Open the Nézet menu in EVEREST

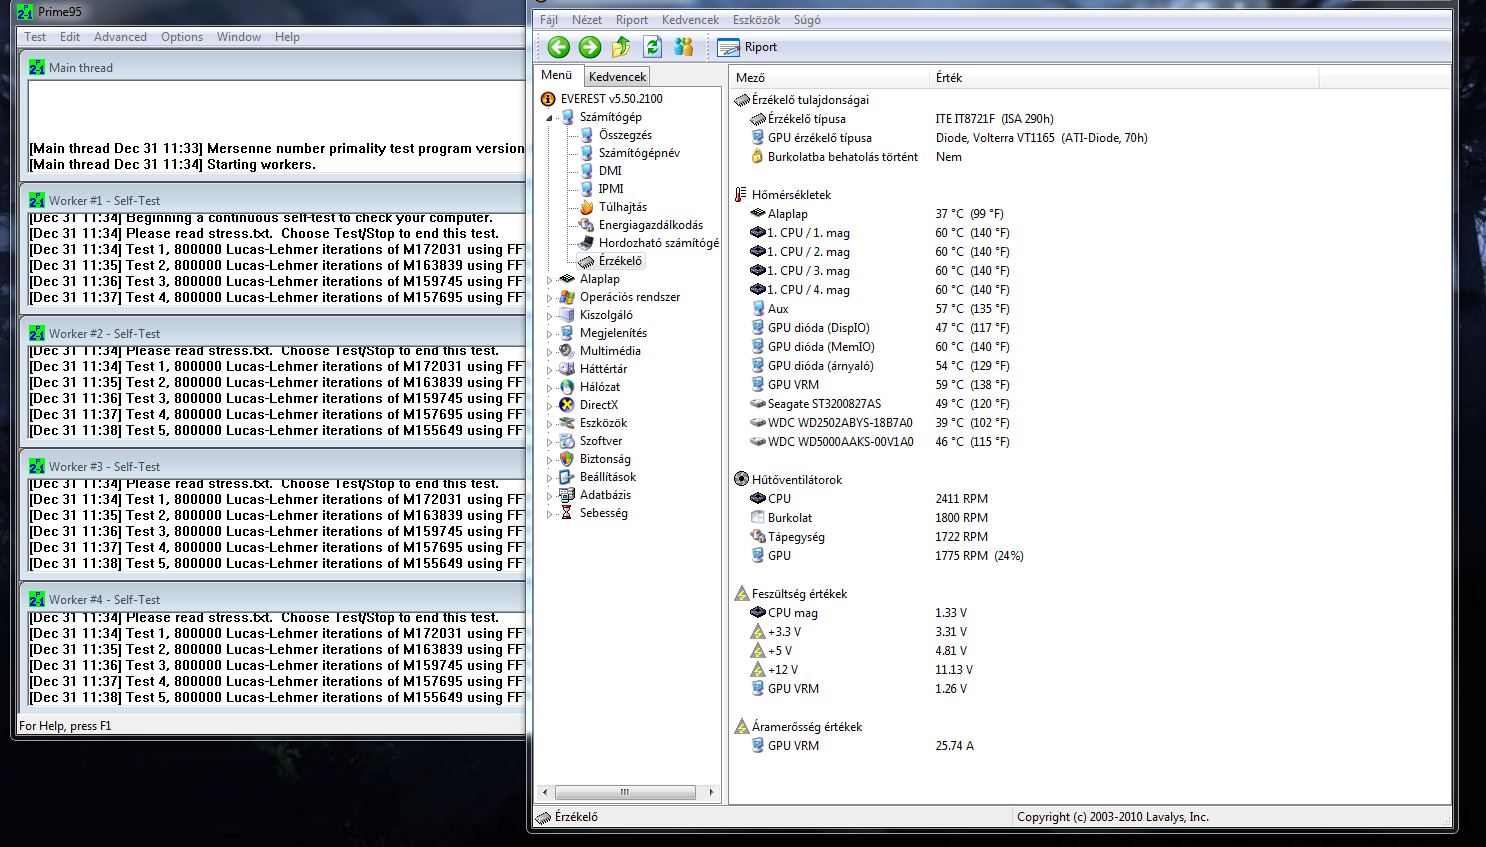(587, 20)
